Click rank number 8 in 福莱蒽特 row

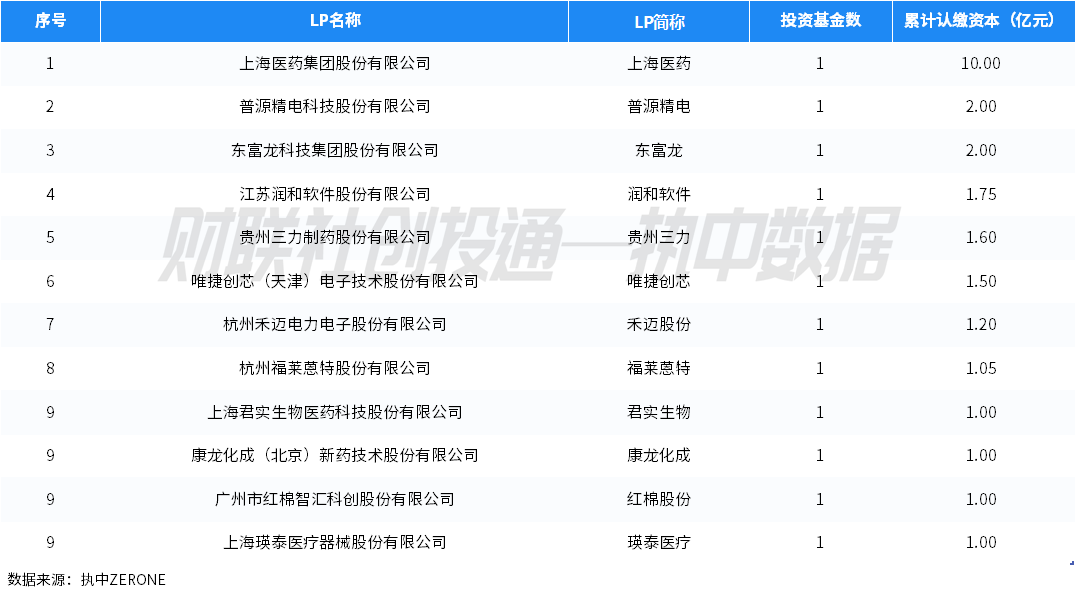tap(50, 369)
